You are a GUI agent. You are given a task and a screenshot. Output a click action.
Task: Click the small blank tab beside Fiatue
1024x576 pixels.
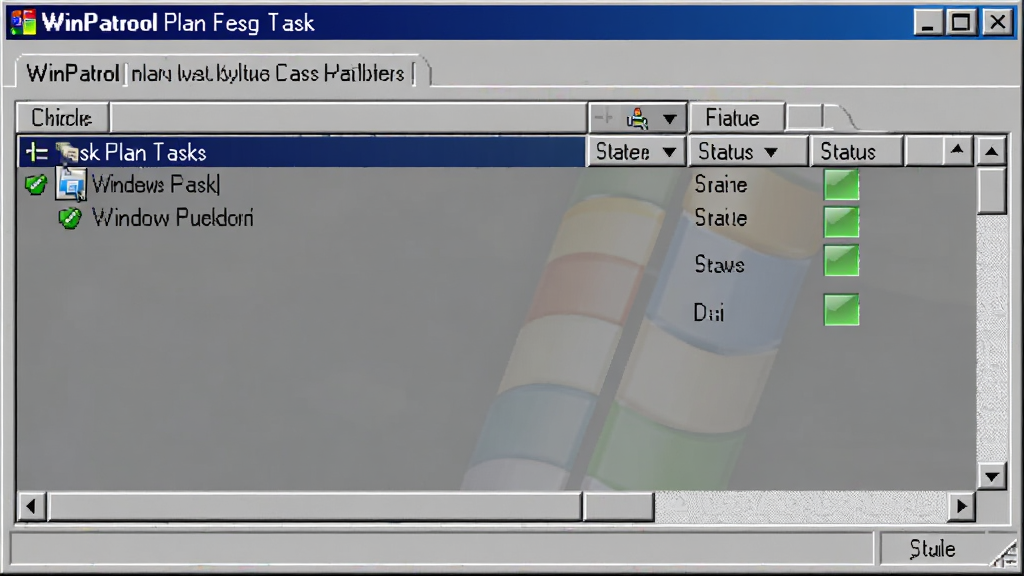(x=805, y=118)
